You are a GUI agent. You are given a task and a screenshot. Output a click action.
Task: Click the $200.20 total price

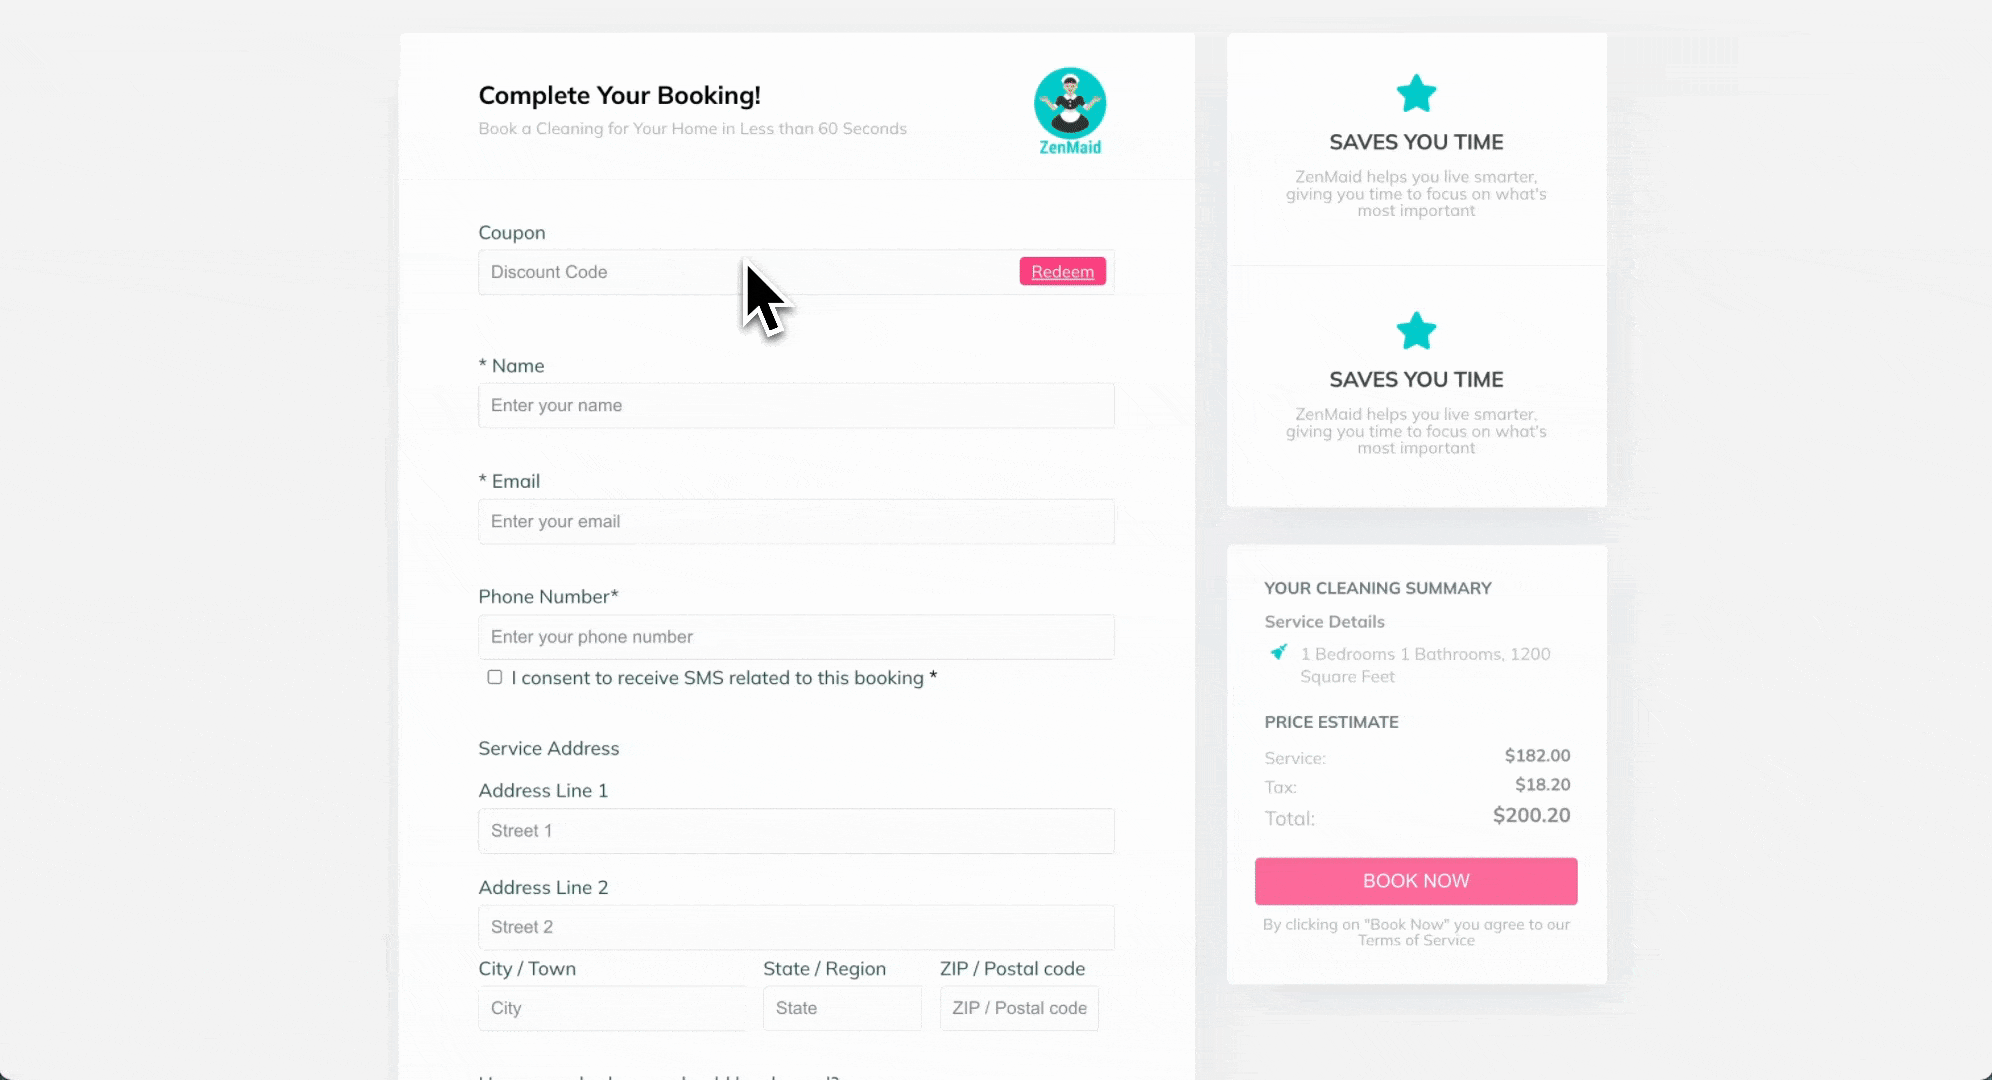pyautogui.click(x=1531, y=816)
